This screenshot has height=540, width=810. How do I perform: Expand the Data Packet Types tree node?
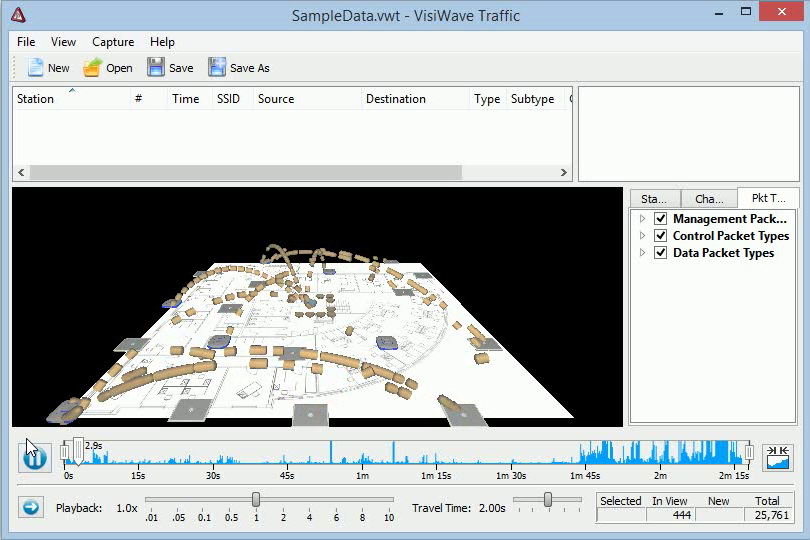tap(642, 253)
